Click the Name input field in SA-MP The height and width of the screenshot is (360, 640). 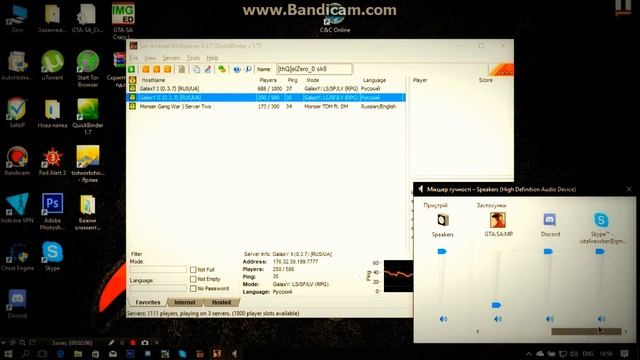pos(314,69)
